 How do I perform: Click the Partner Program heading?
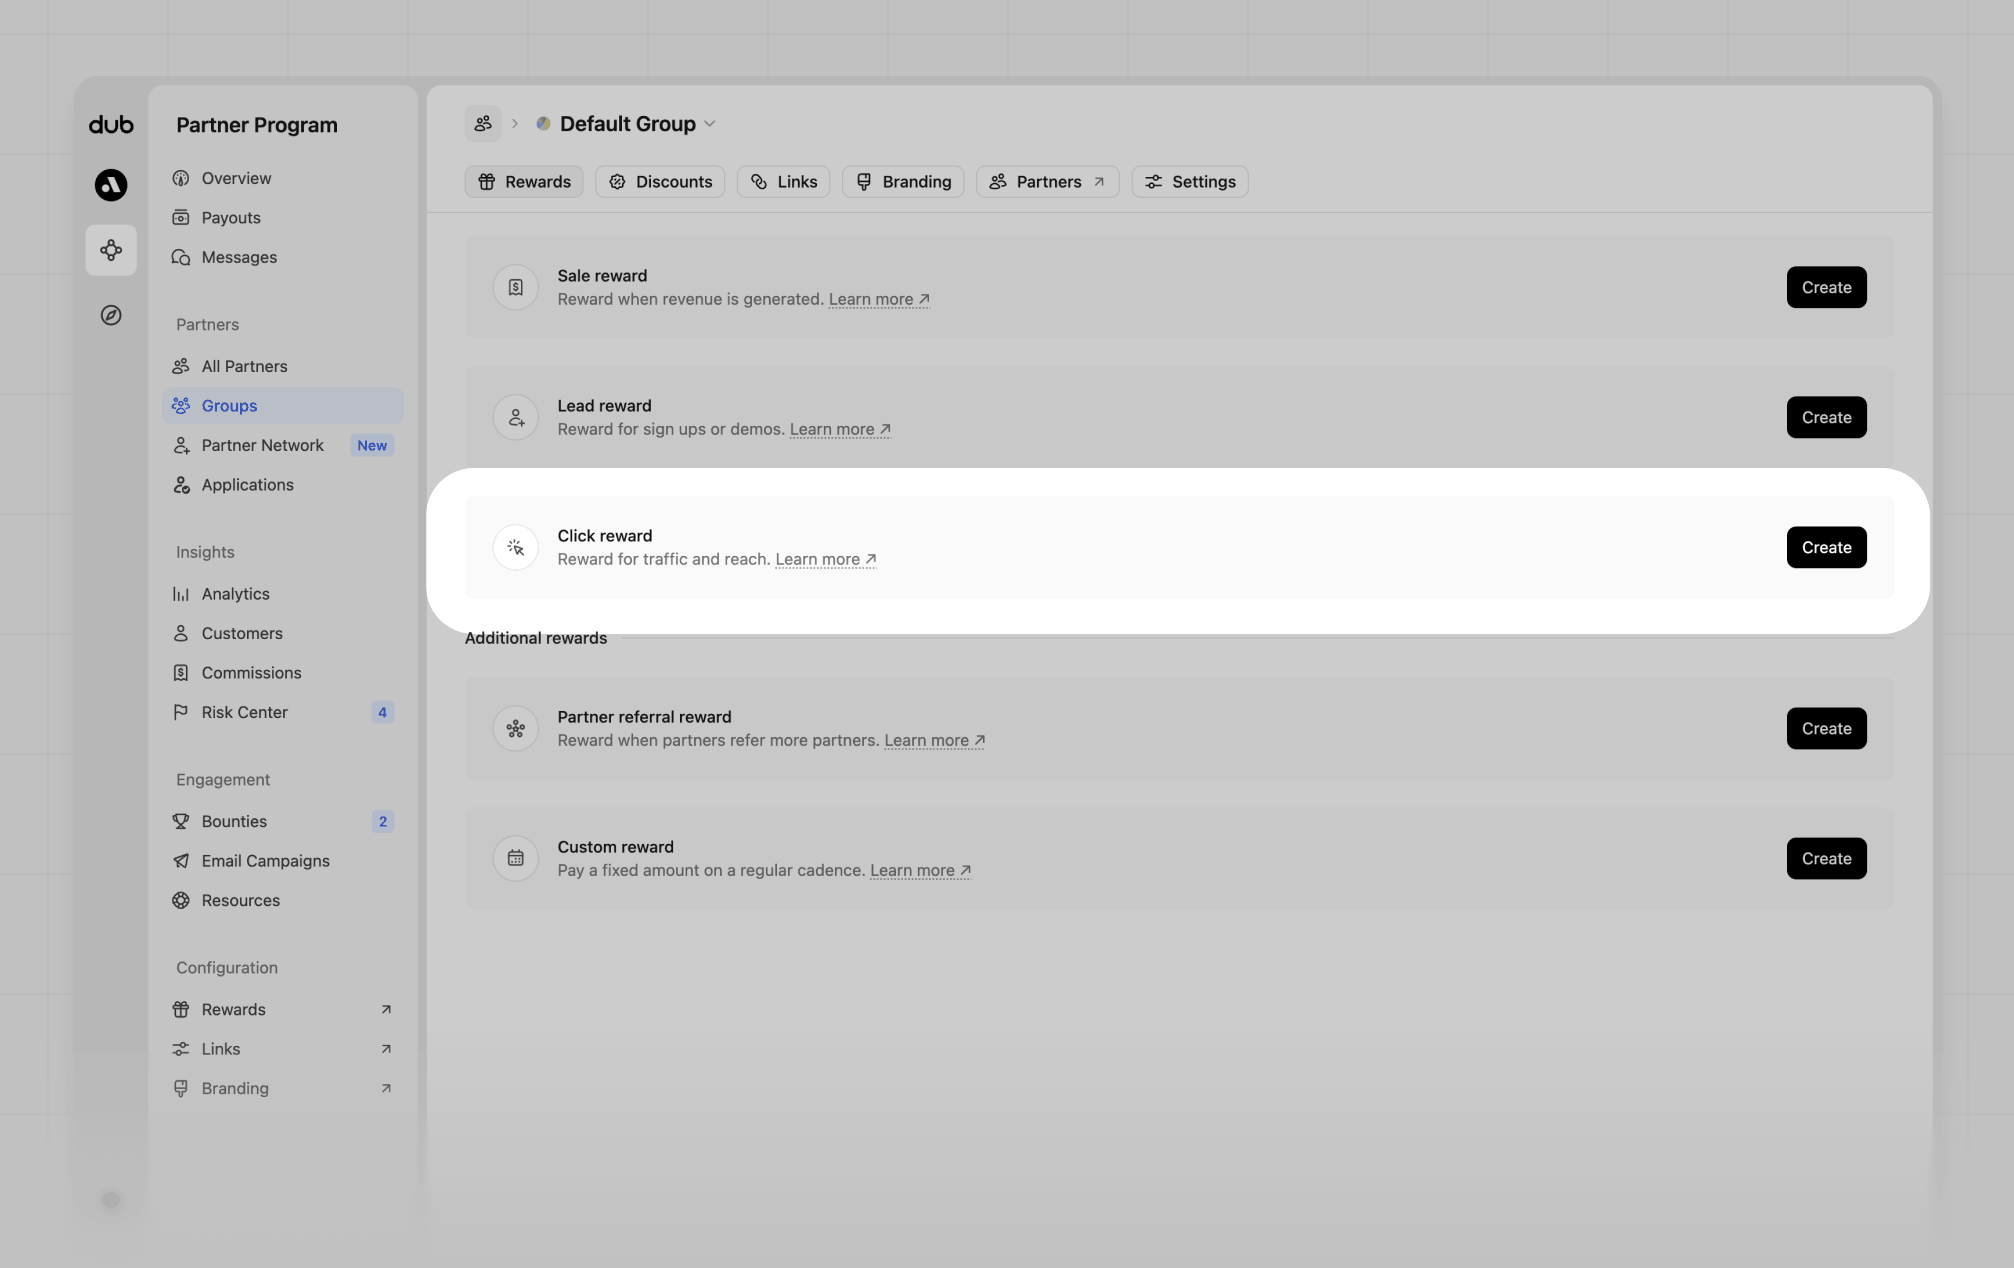257,125
